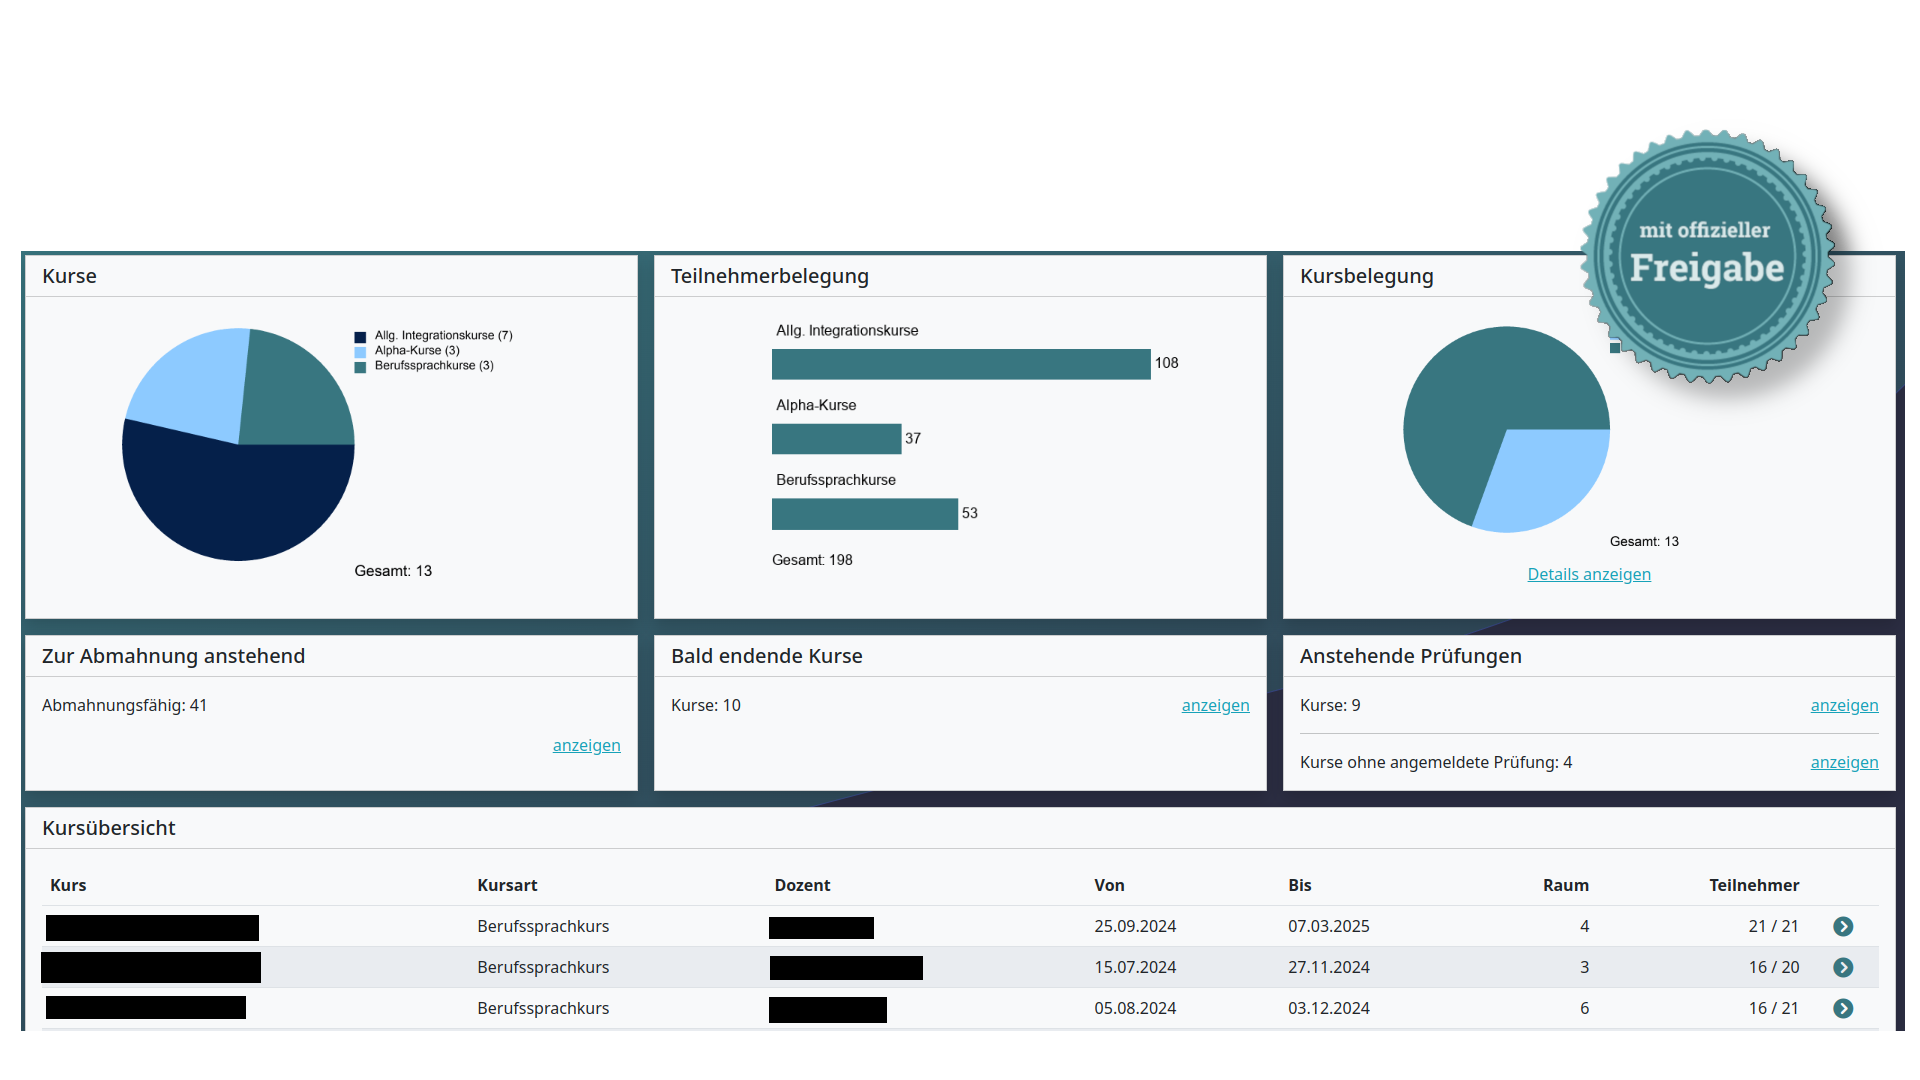
Task: Click the Raum column header
Action: coord(1565,885)
